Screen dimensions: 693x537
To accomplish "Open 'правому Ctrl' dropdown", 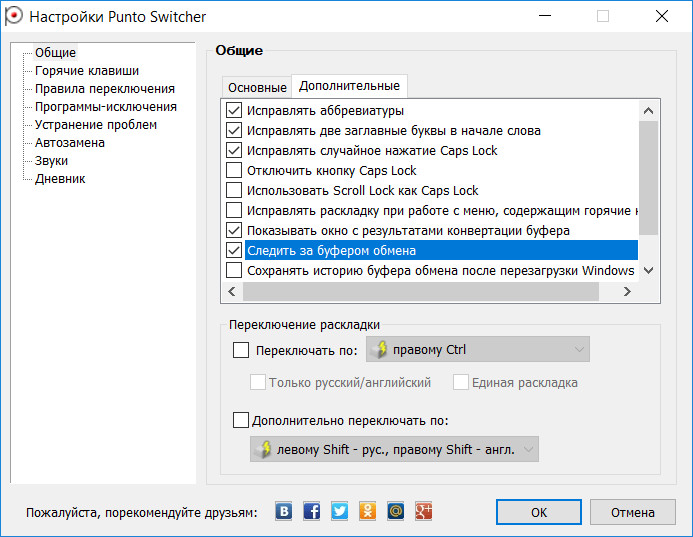I will click(478, 349).
